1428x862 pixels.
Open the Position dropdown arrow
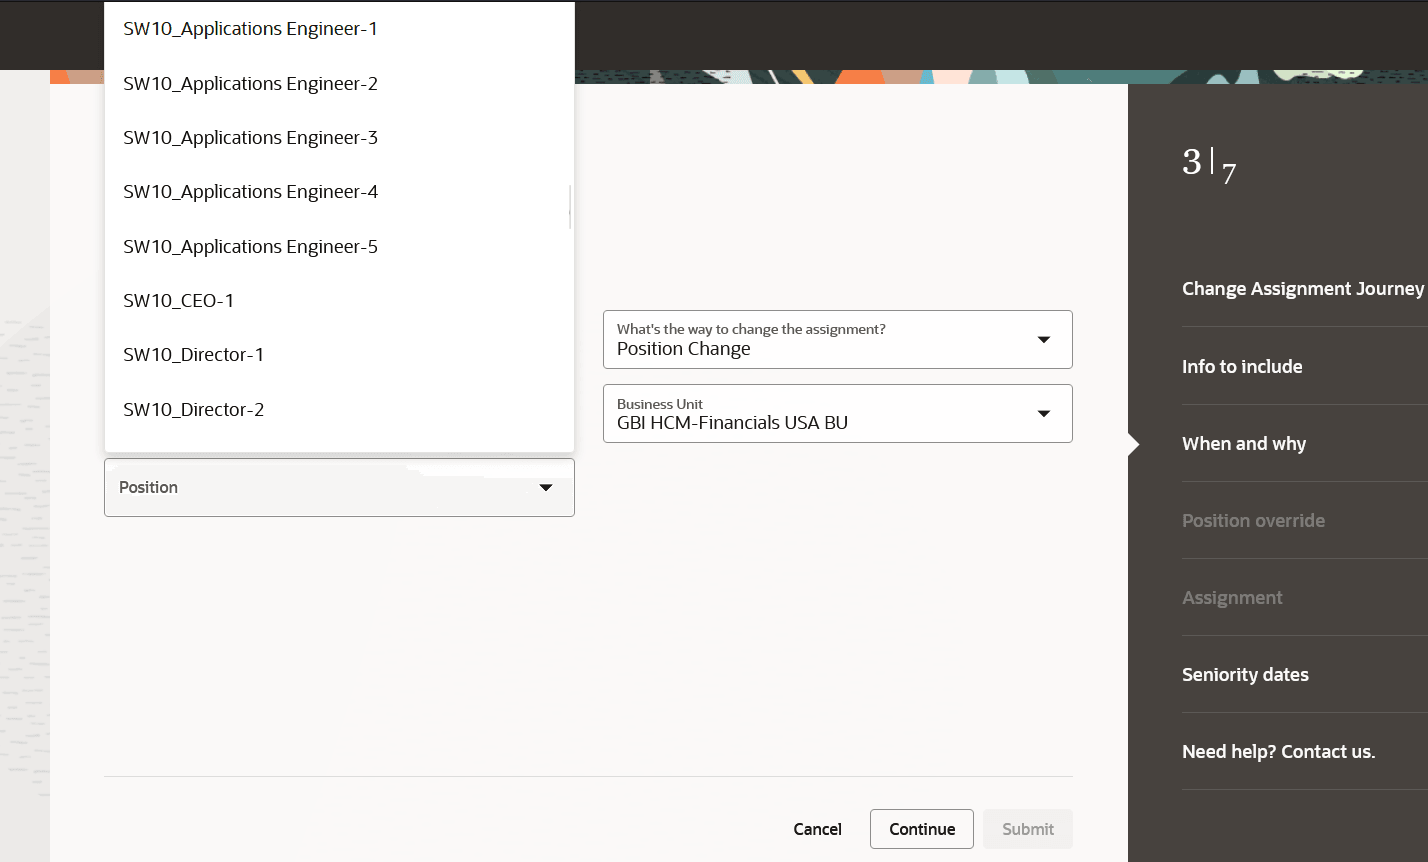pyautogui.click(x=546, y=487)
